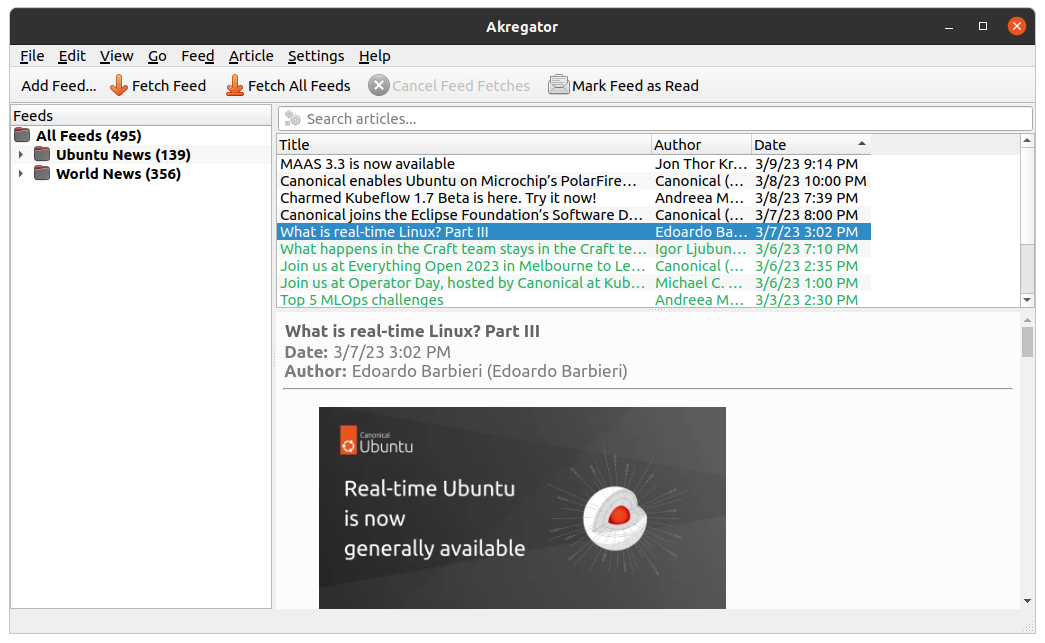This screenshot has height=643, width=1045.
Task: Click the Fetch Feed label
Action: [169, 86]
